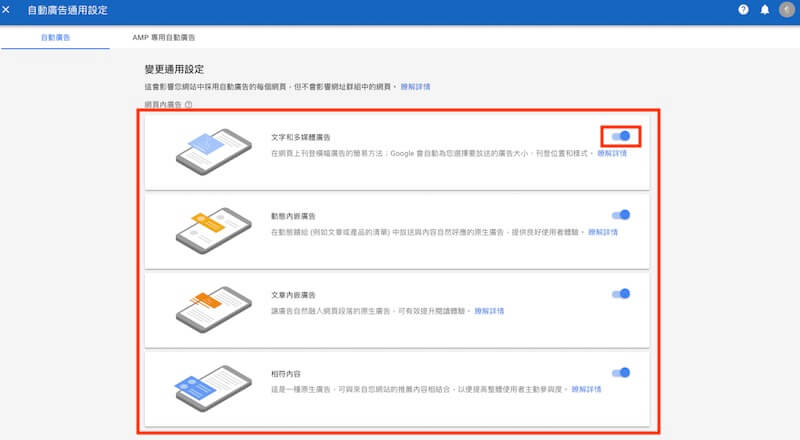
Task: Open the user account avatar
Action: pos(786,11)
